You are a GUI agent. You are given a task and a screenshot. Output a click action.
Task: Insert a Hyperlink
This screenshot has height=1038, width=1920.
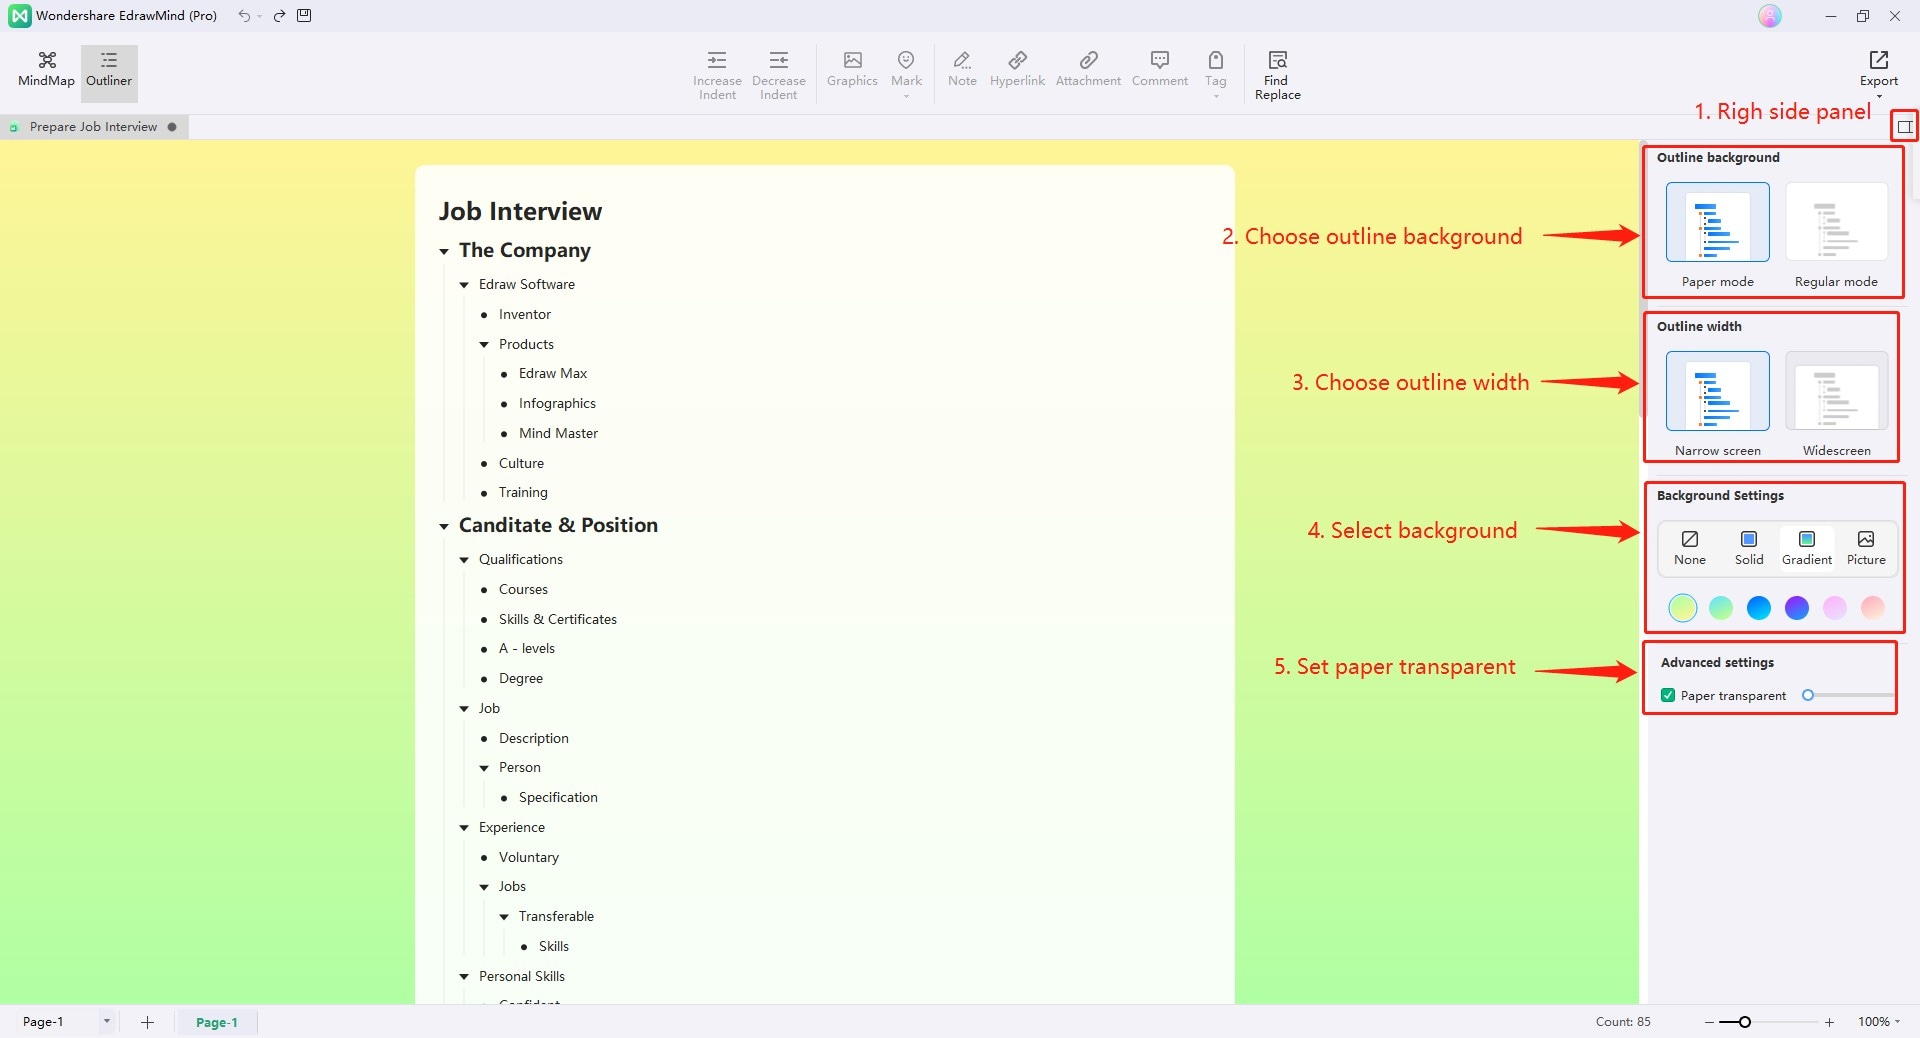[1017, 70]
